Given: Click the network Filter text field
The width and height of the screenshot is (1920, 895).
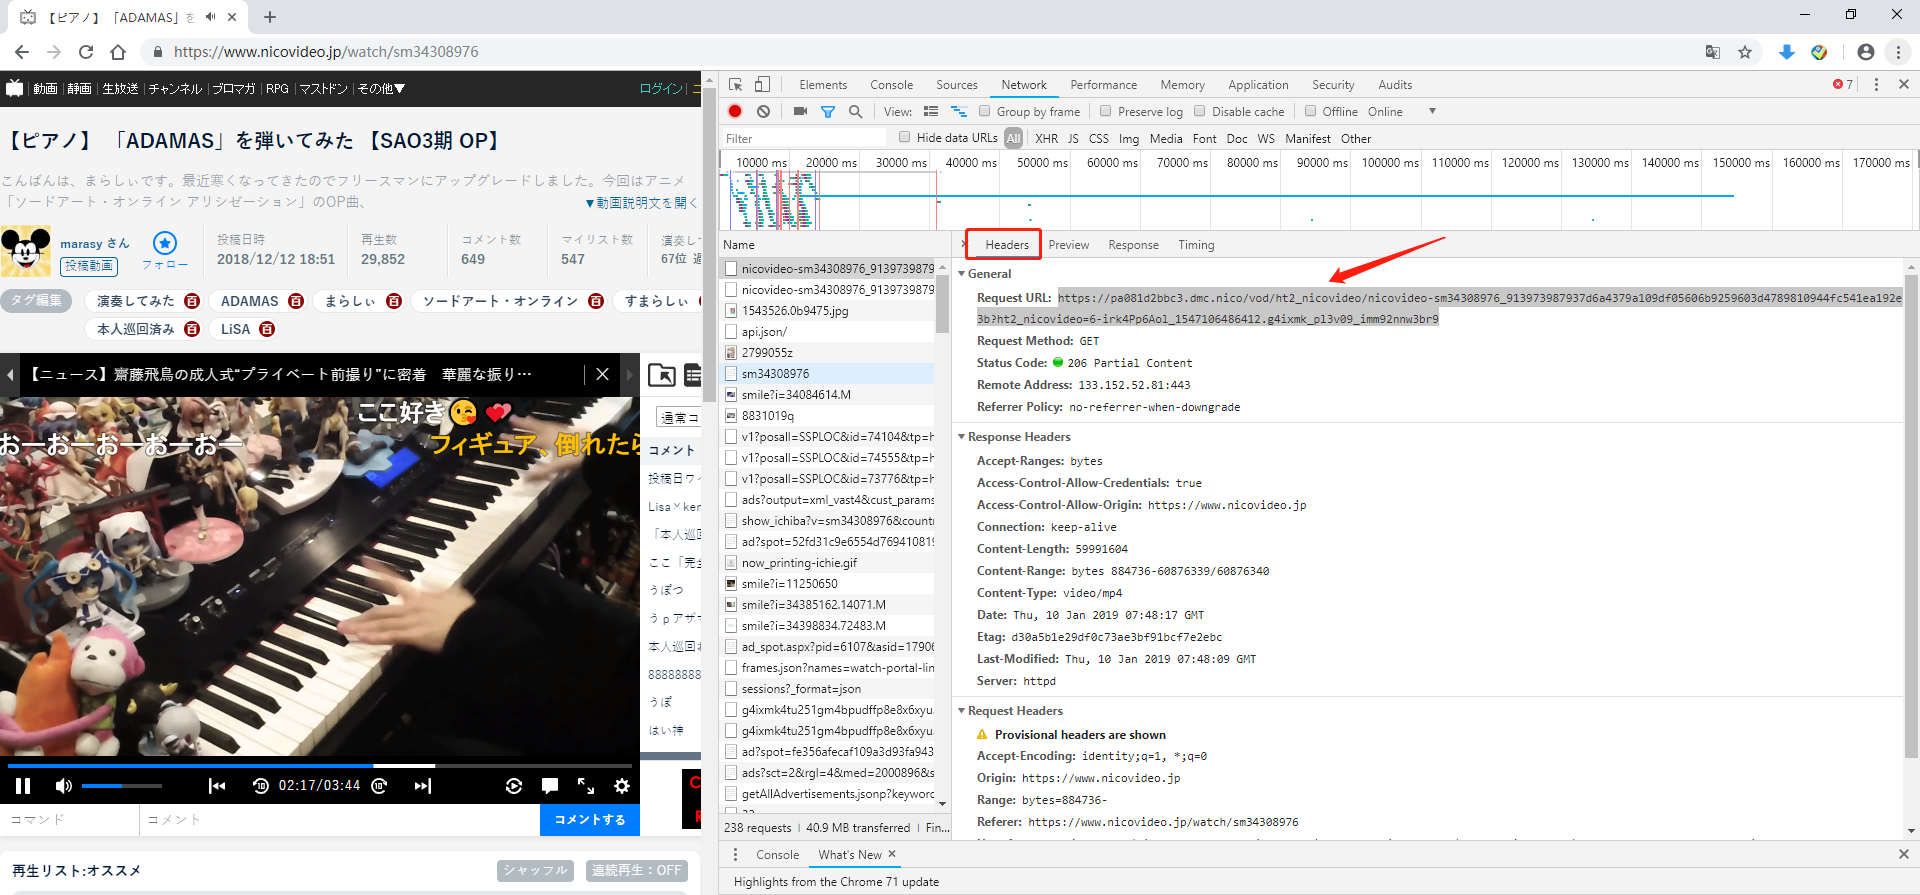Looking at the screenshot, I should coord(804,138).
